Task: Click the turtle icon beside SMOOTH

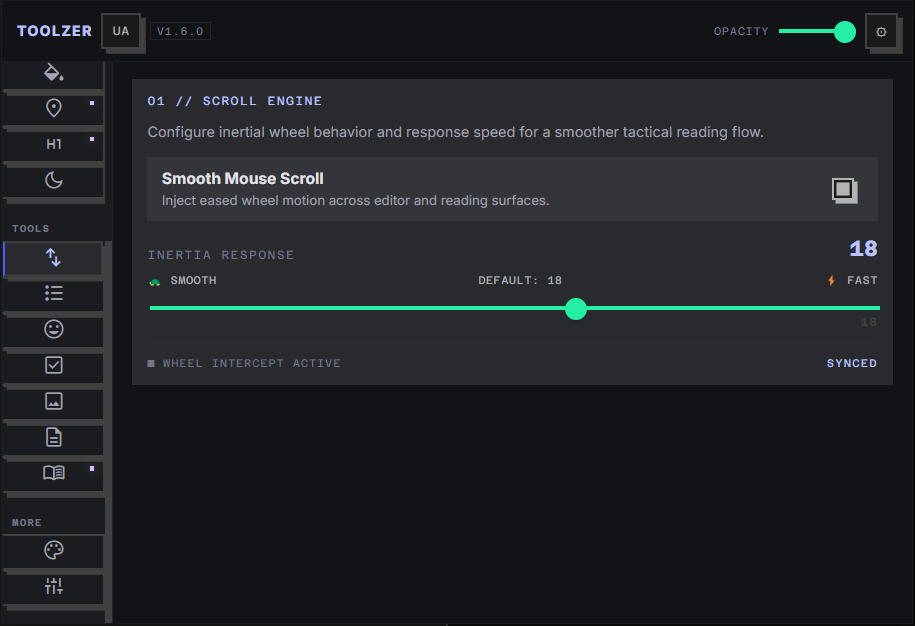Action: [155, 282]
